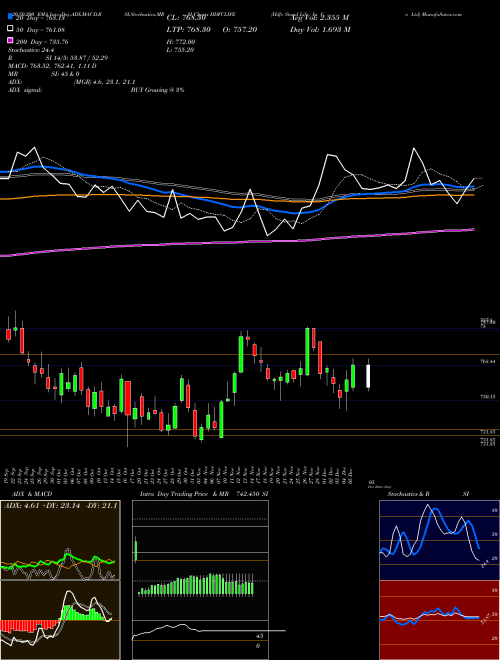Click the '(MGR) 4.6, 23.1, 21.1' ADX values
The width and height of the screenshot is (500, 660).
click(x=104, y=82)
